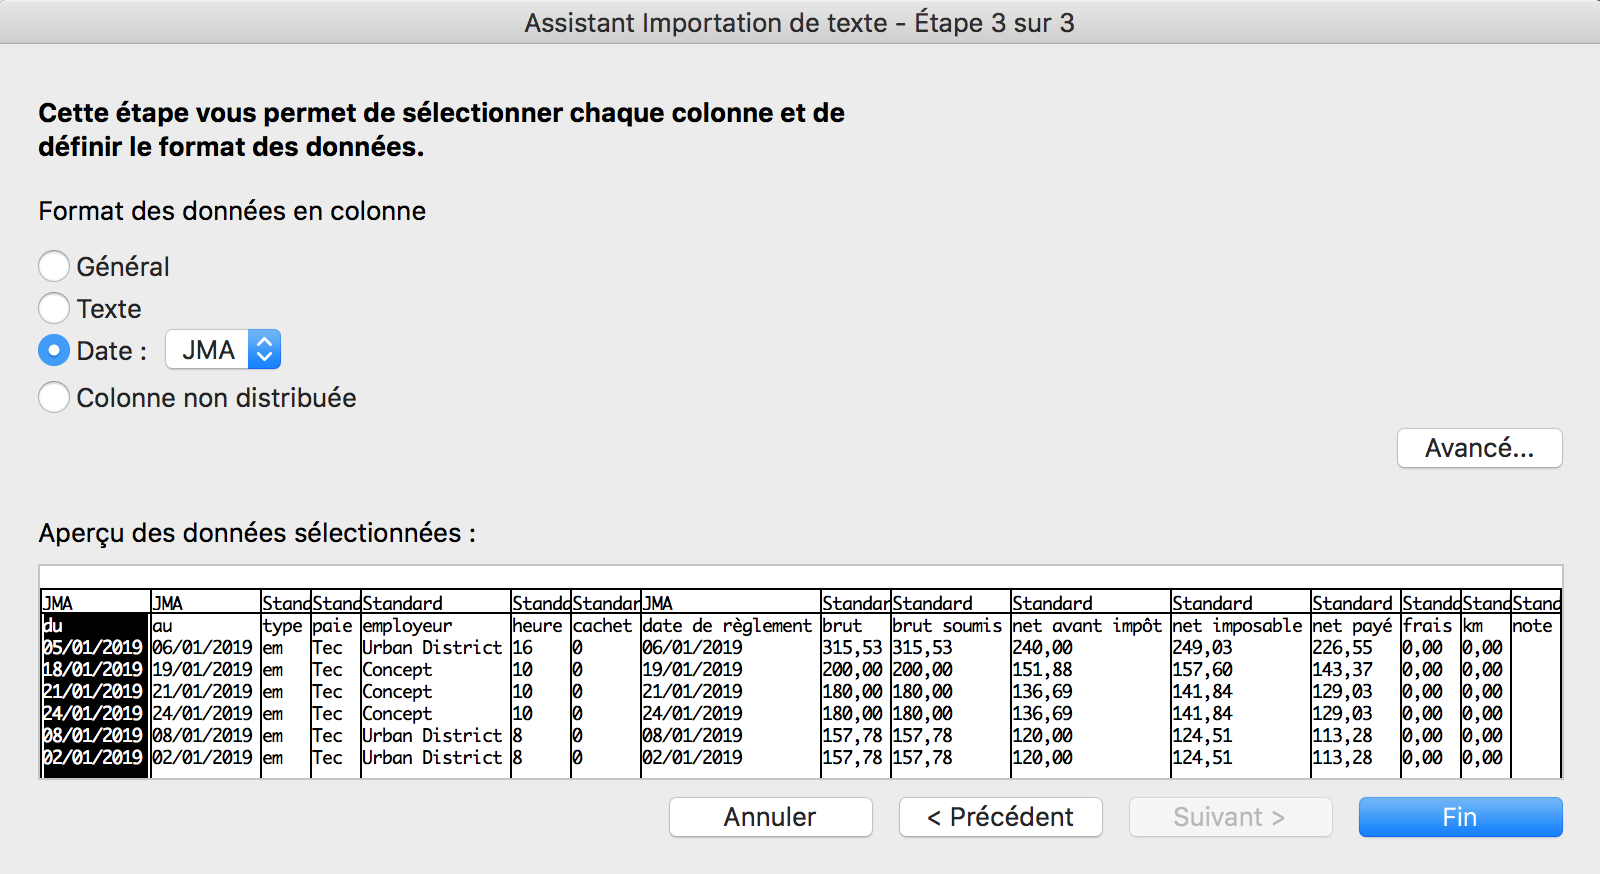Click the 249,03 net imposable value
This screenshot has height=874, width=1600.
click(x=1202, y=647)
